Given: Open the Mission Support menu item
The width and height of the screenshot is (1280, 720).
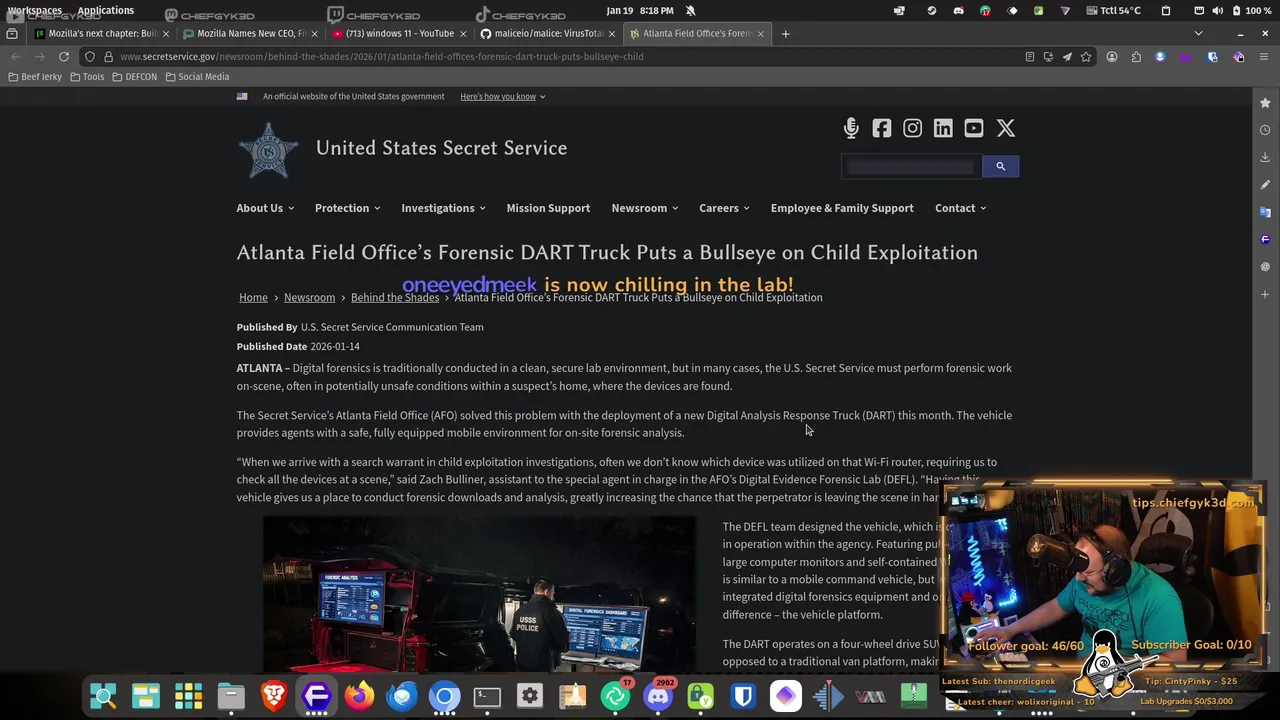Looking at the screenshot, I should point(548,208).
